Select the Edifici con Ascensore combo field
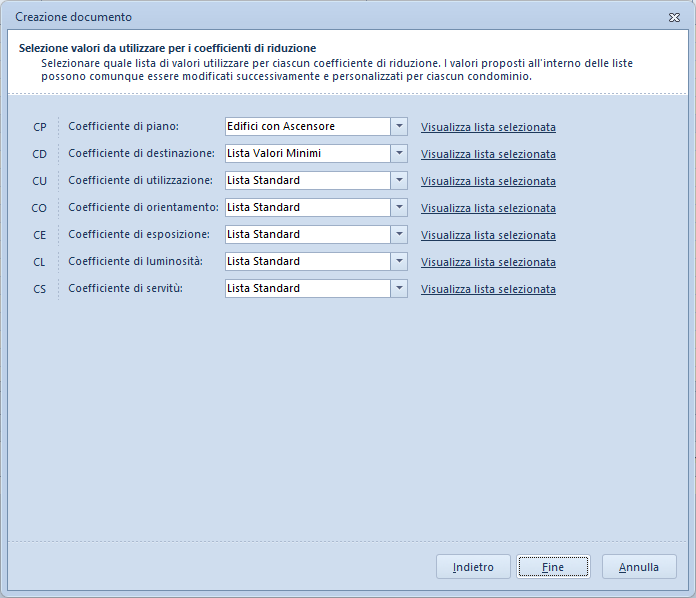This screenshot has height=598, width=696. pos(316,127)
